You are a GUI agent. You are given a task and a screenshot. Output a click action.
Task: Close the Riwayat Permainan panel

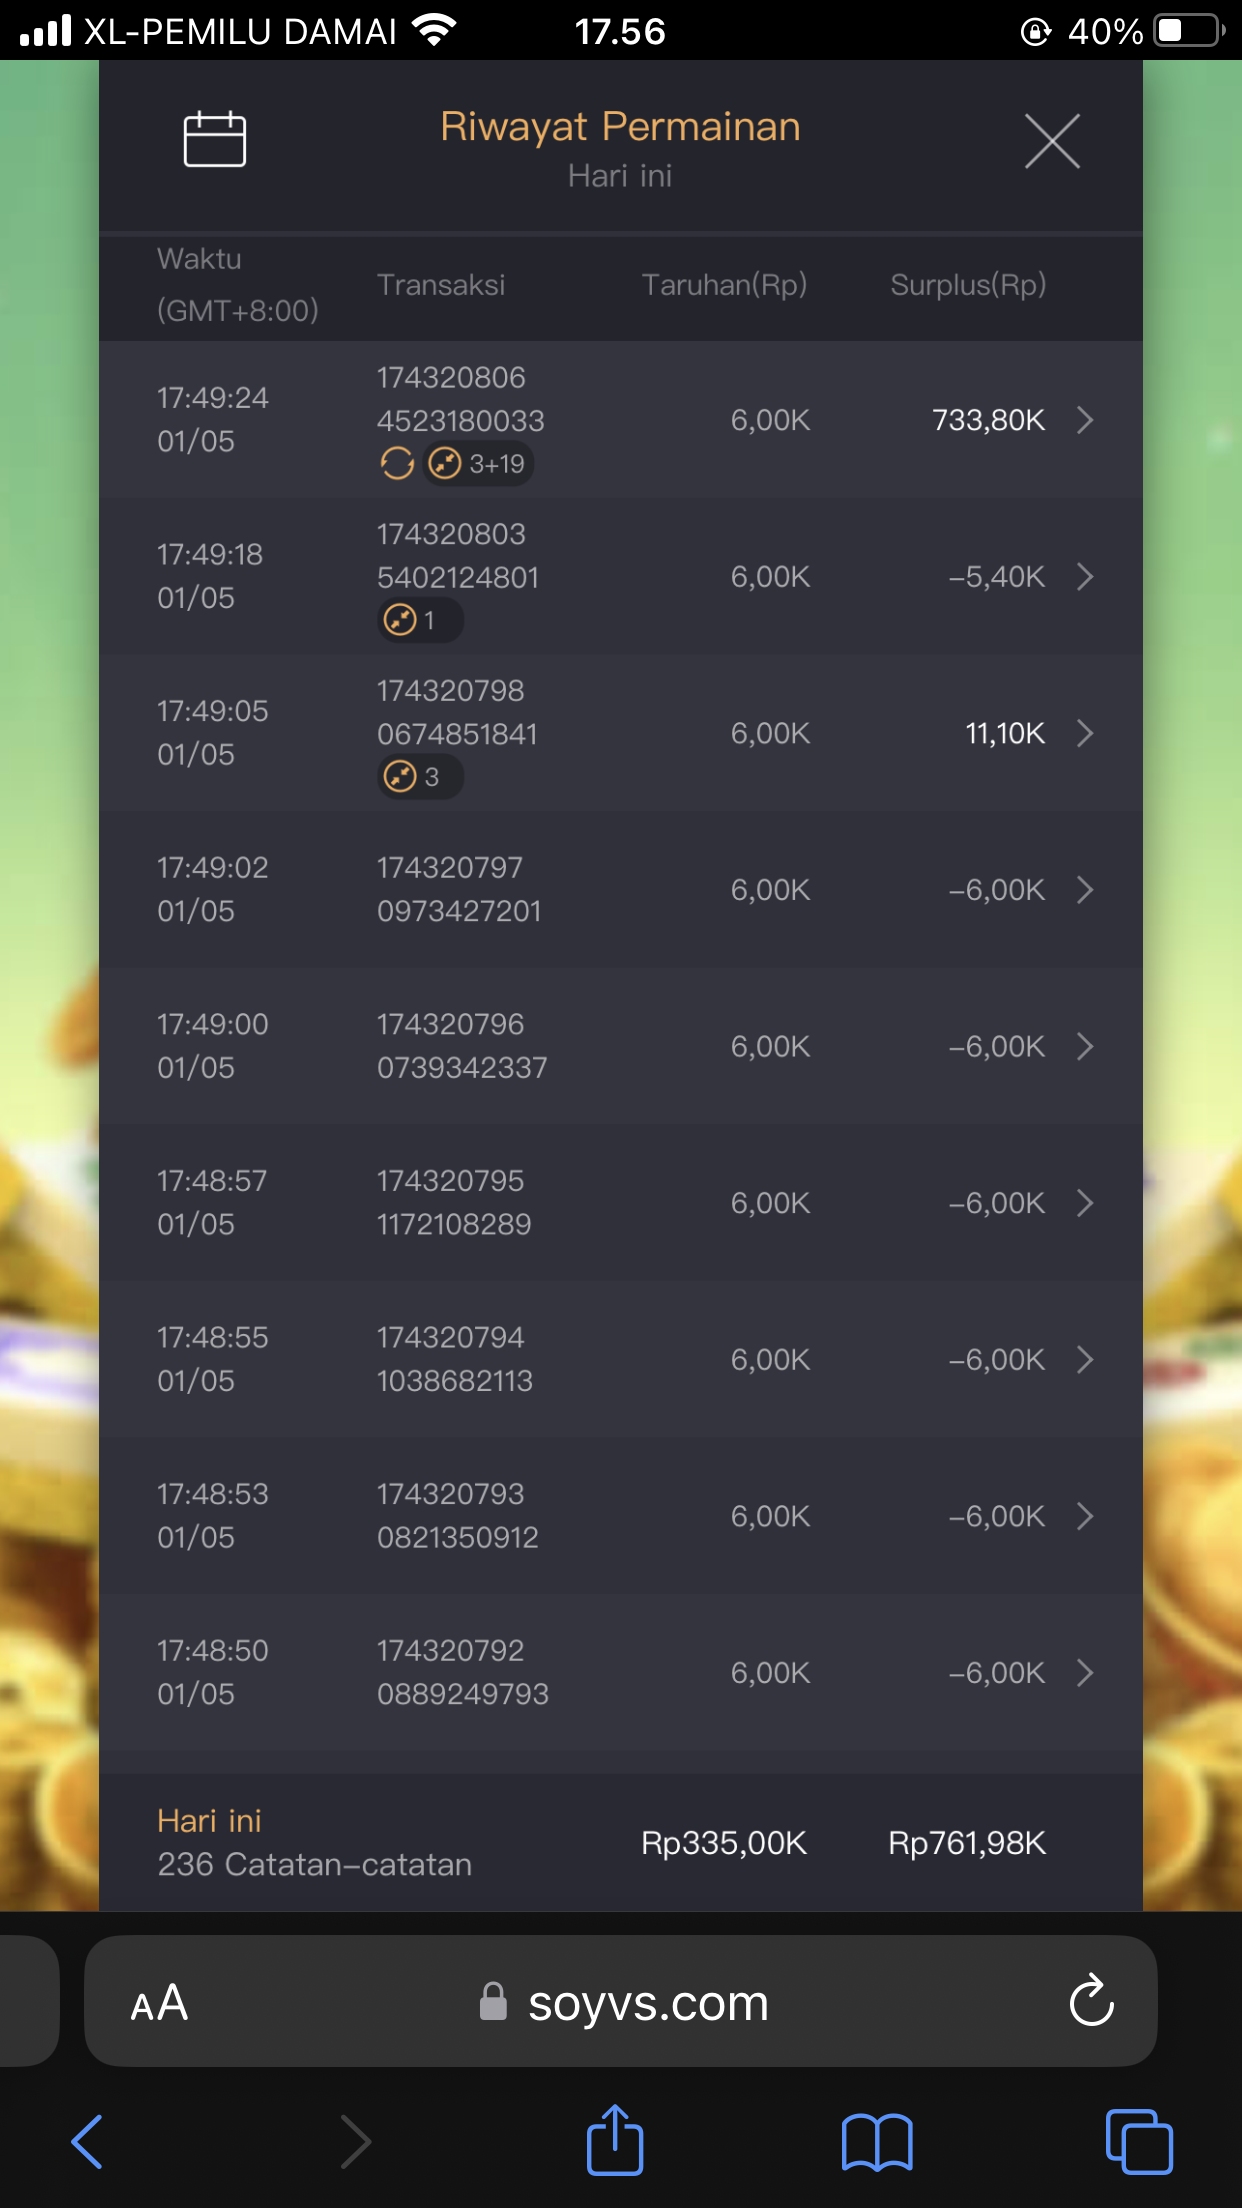click(1052, 141)
